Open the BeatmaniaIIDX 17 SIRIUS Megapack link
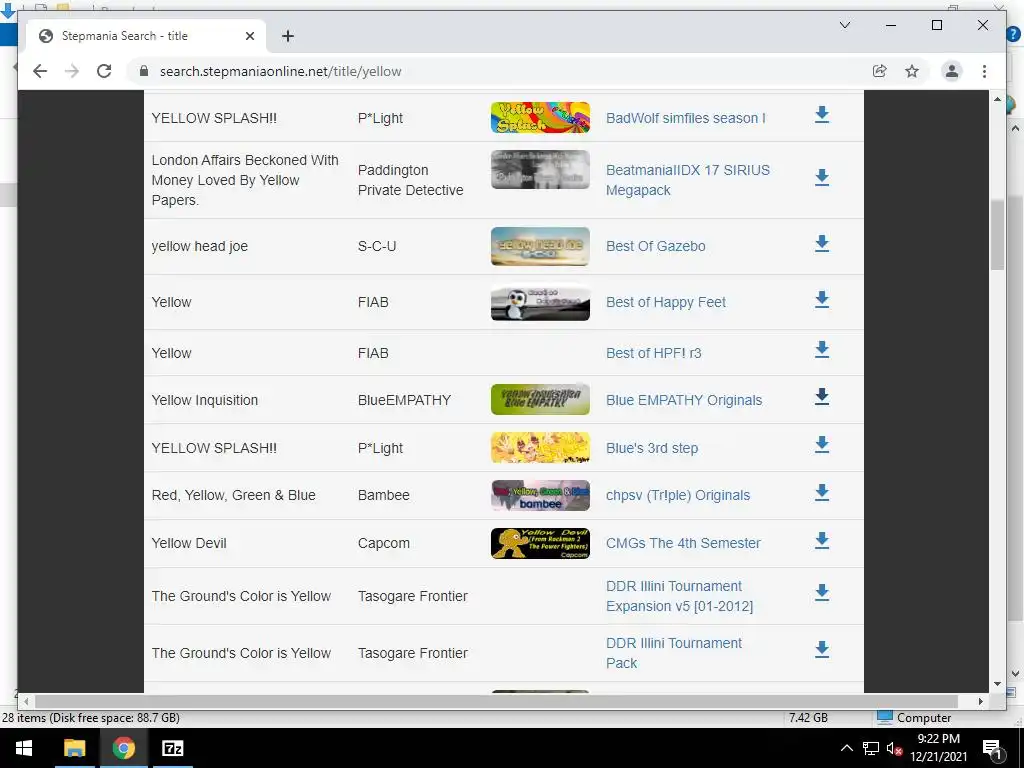This screenshot has height=768, width=1024. point(688,180)
